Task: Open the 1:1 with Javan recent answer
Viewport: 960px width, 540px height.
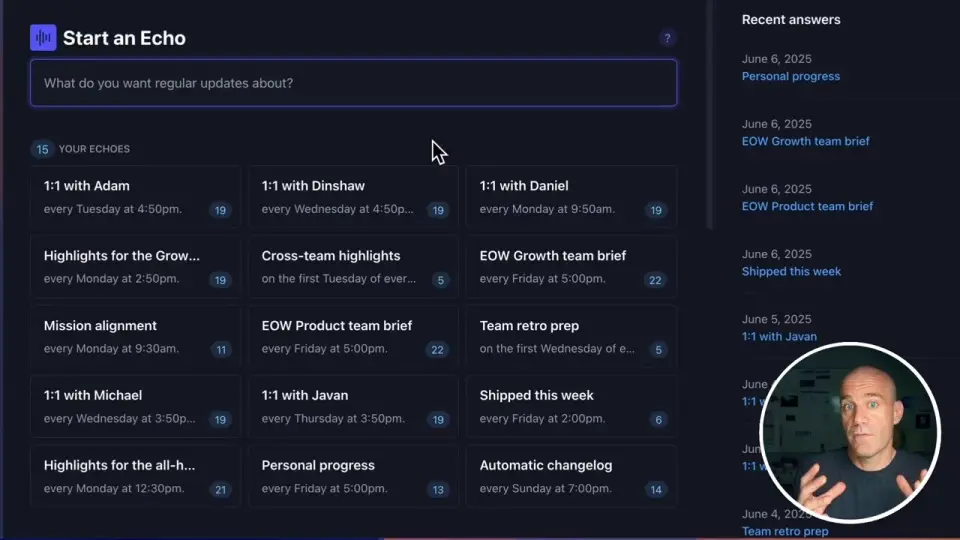Action: point(779,336)
